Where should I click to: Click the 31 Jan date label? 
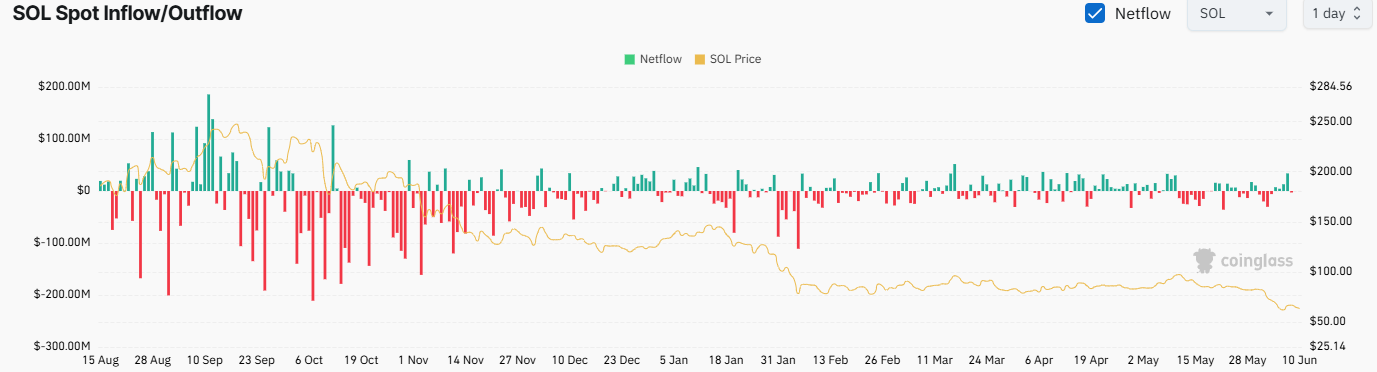[x=778, y=359]
